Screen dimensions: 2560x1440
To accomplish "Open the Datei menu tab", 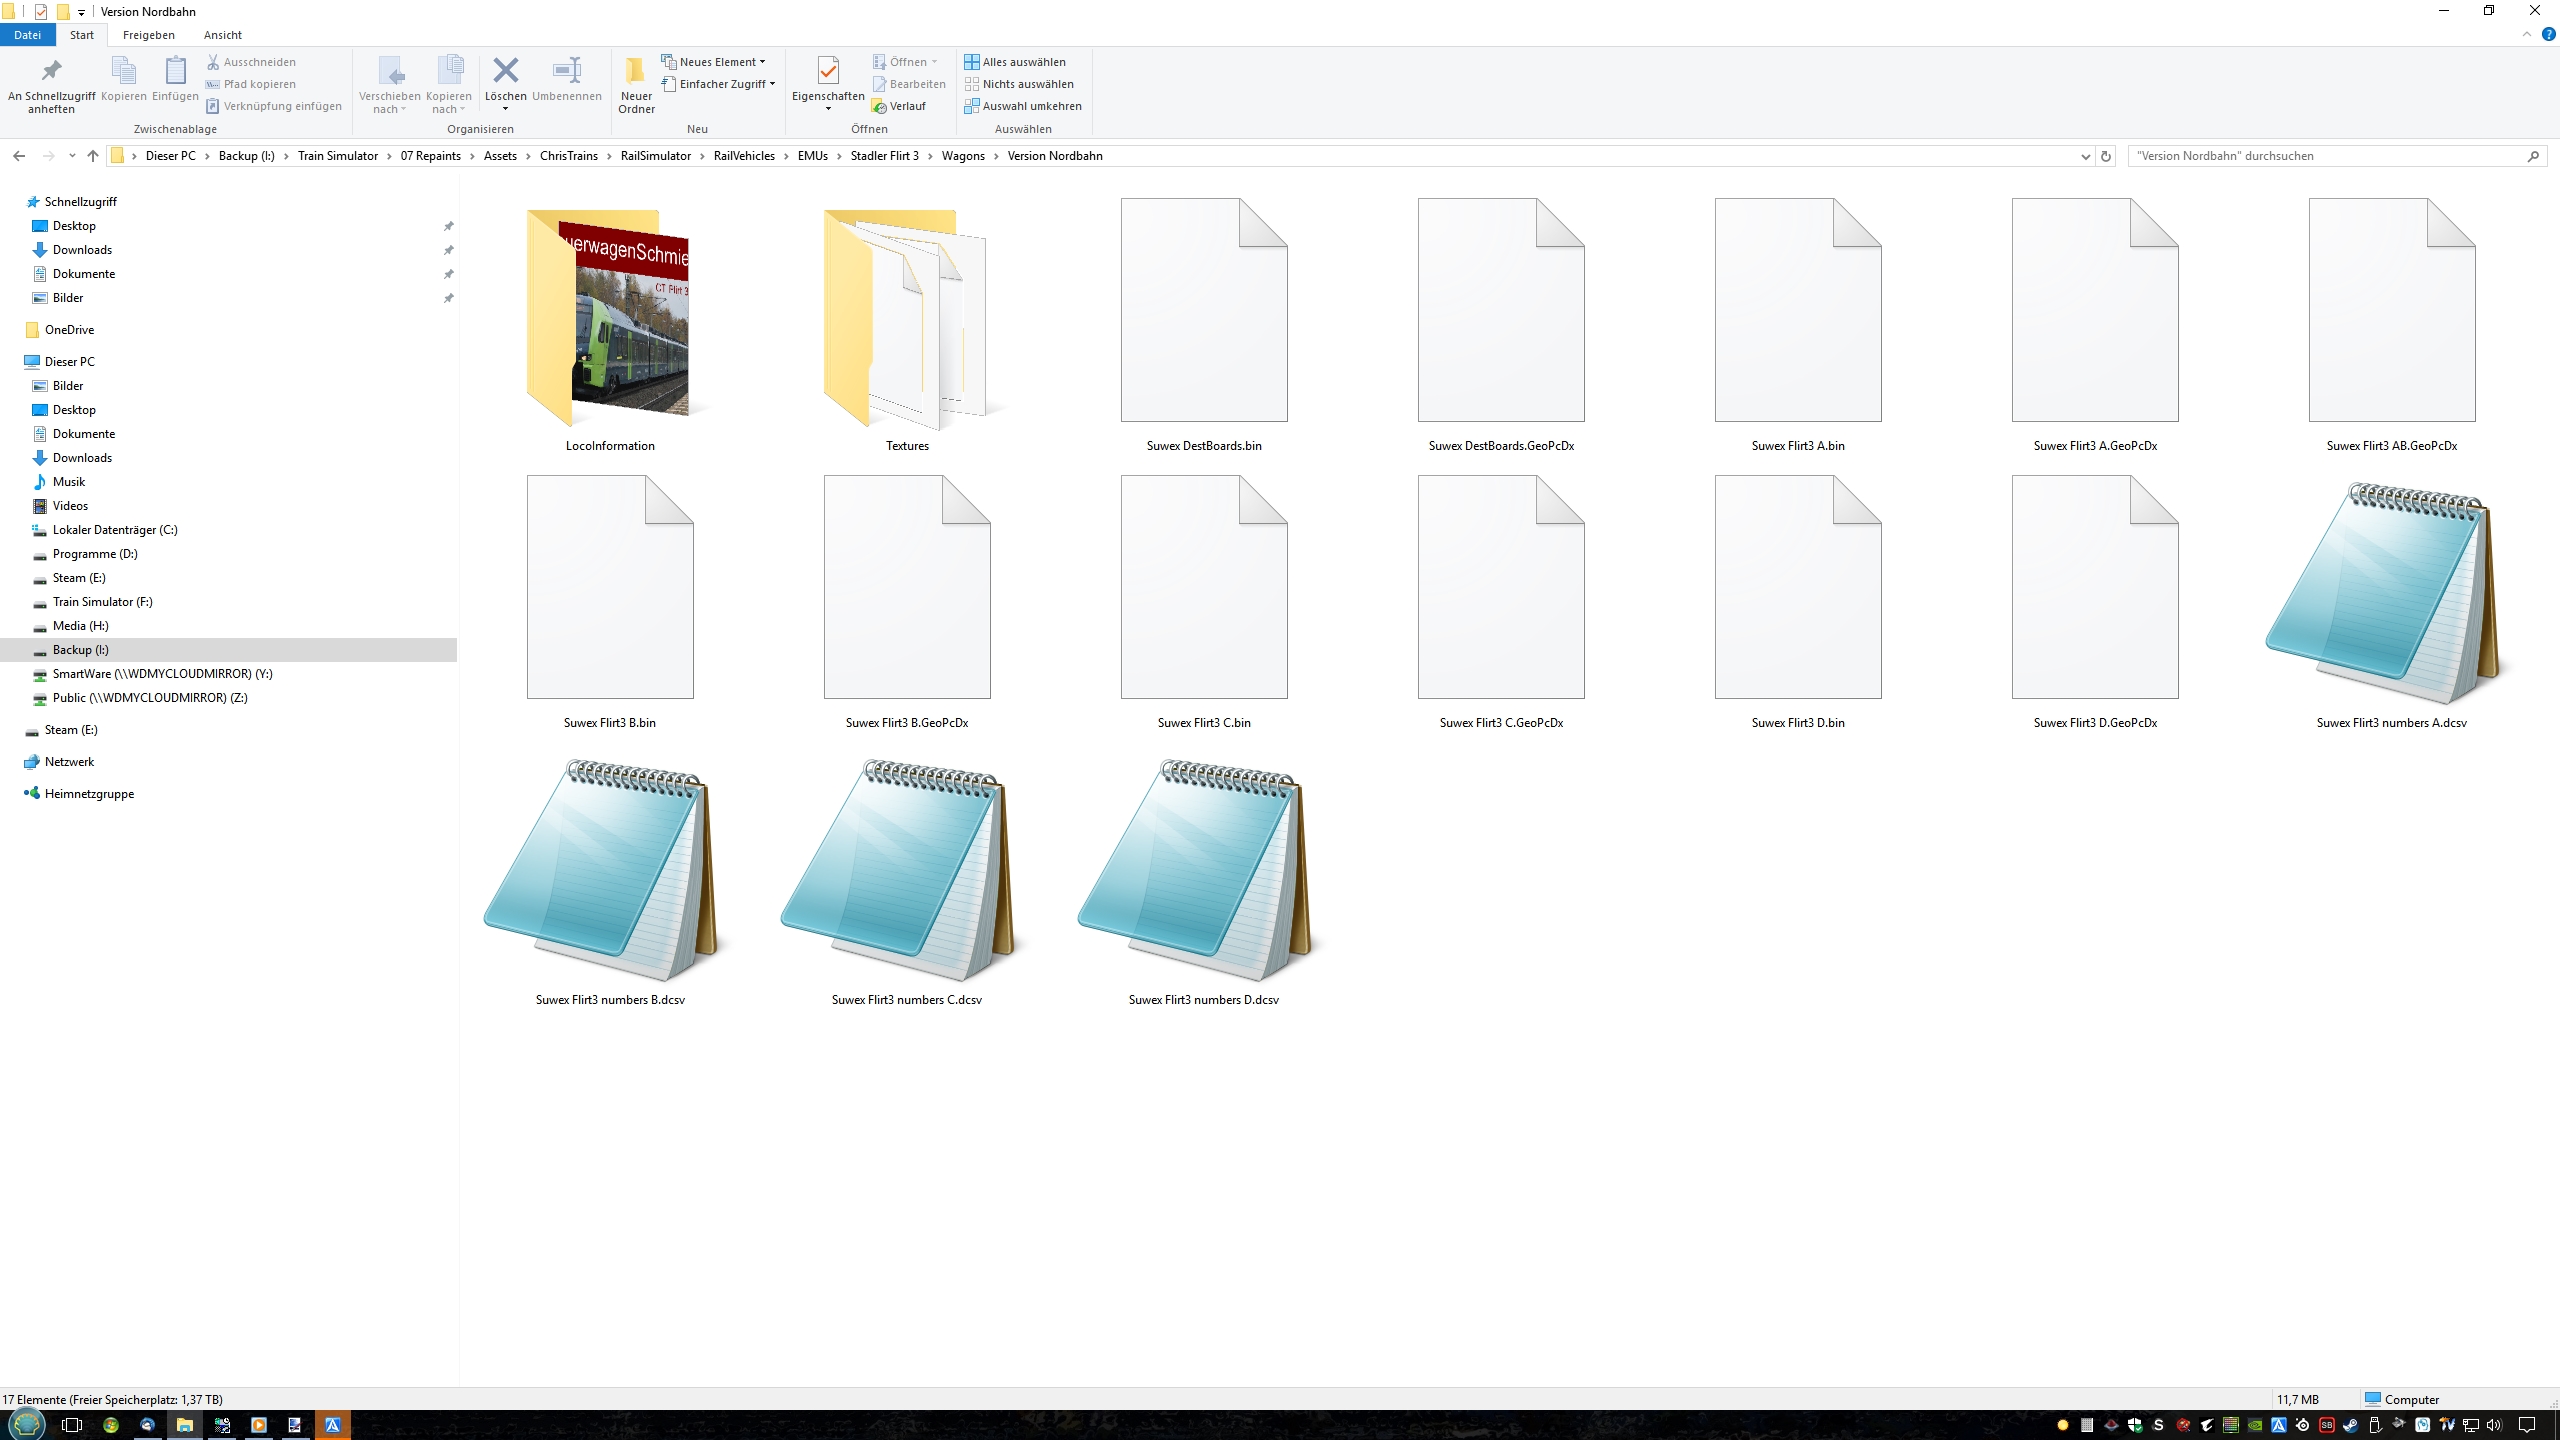I will coord(27,35).
